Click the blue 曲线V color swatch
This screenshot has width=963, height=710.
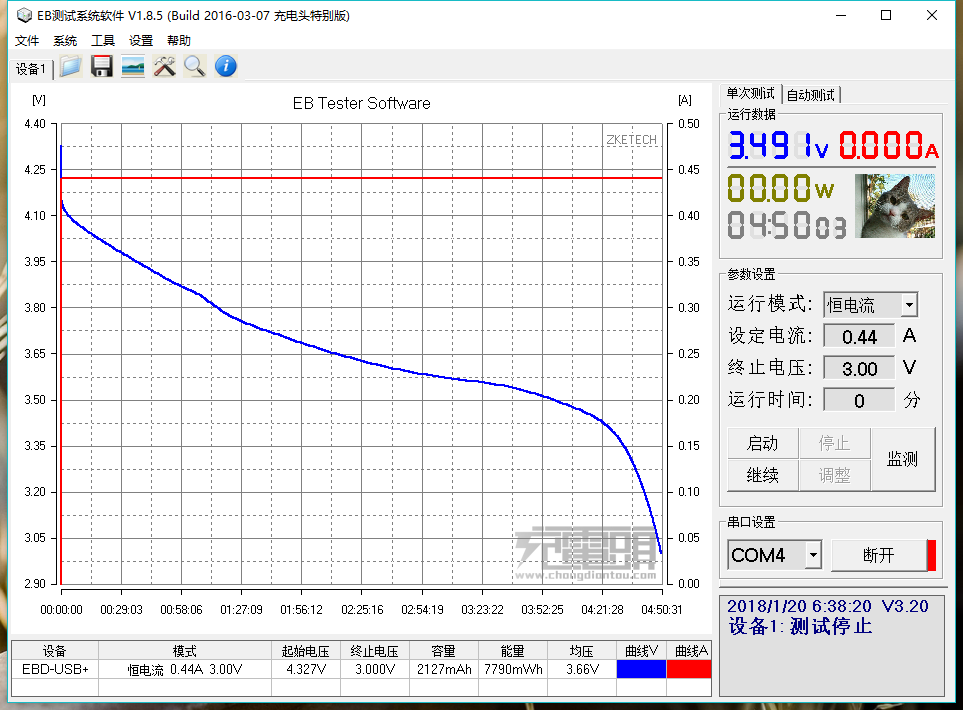click(641, 669)
